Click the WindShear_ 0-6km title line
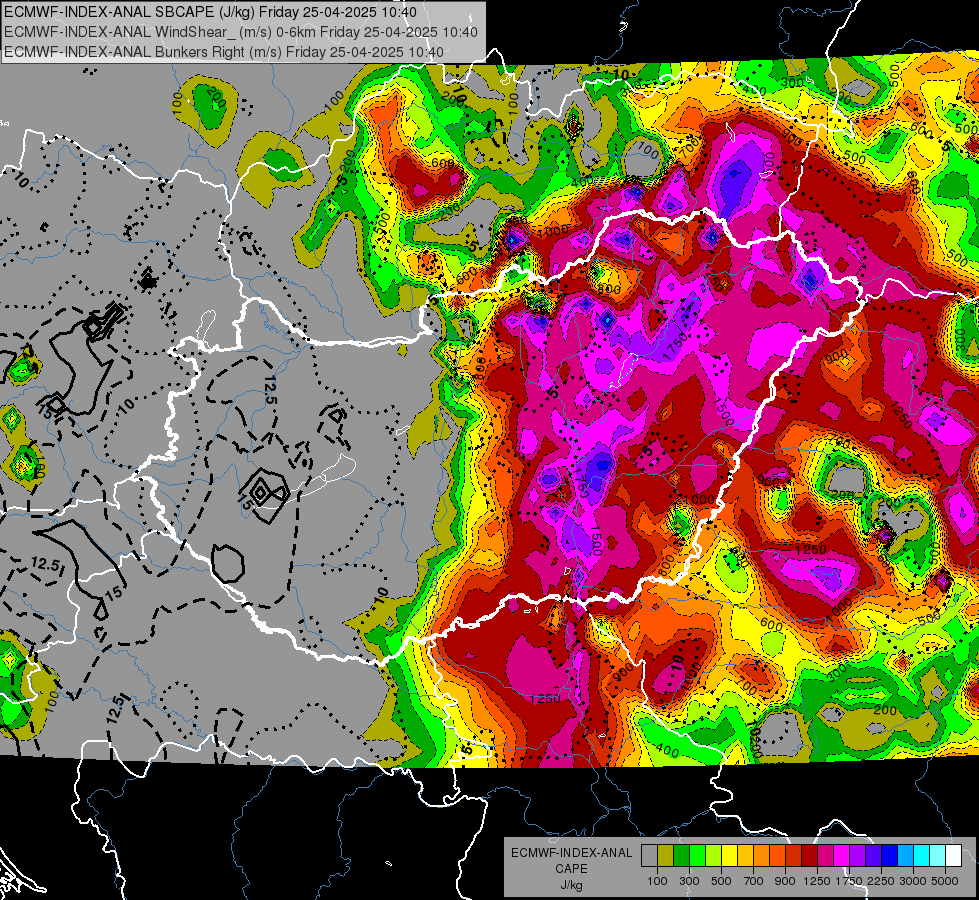 point(240,32)
